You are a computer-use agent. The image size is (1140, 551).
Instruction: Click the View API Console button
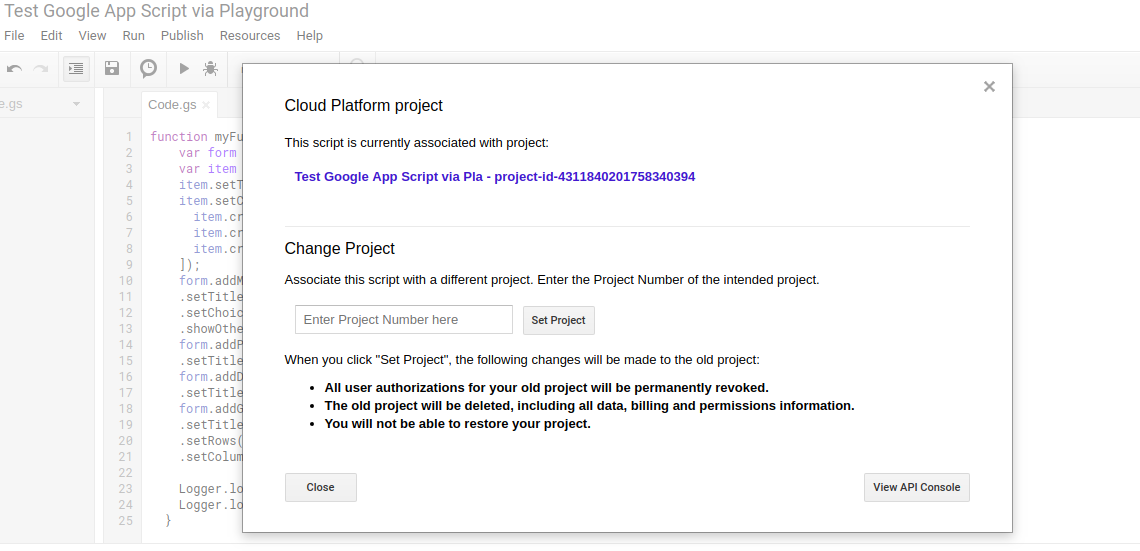coord(917,487)
